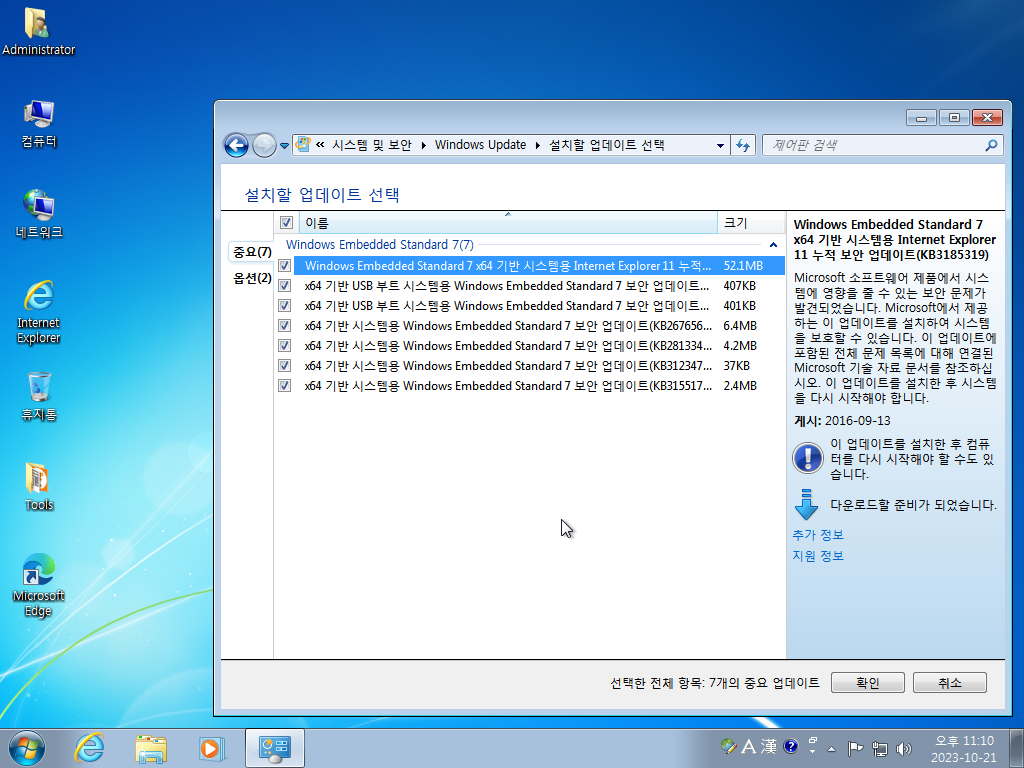Open Internet Explorer desktop shortcut

(39, 312)
